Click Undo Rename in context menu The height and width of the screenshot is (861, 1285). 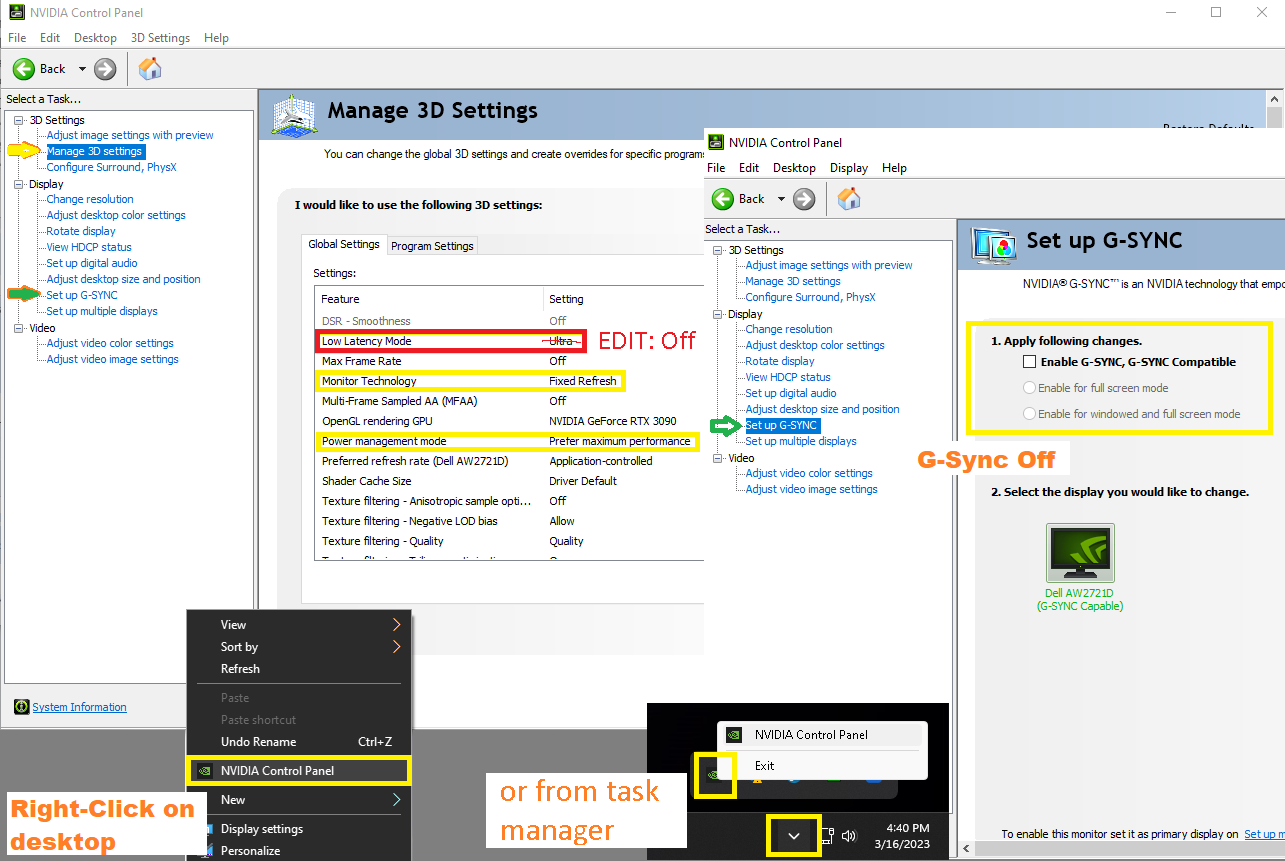pyautogui.click(x=299, y=742)
